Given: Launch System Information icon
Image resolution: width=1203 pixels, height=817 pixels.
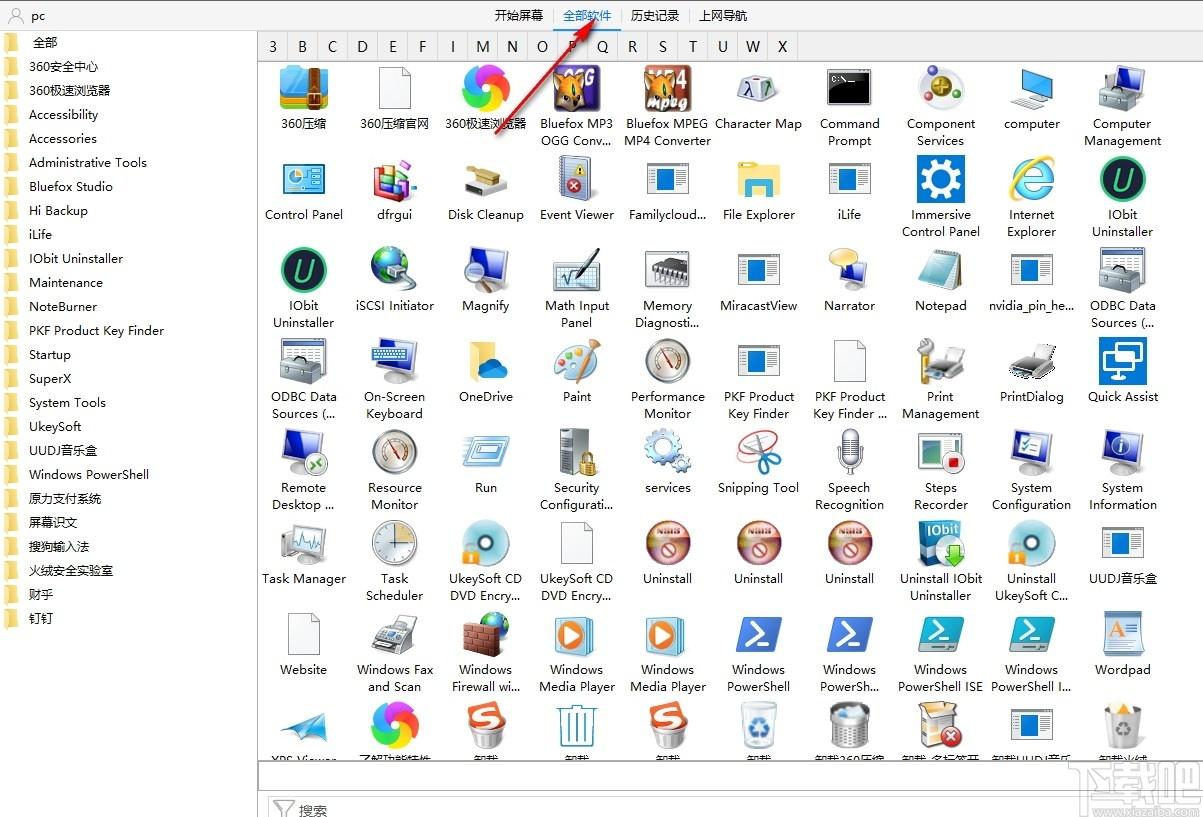Looking at the screenshot, I should (1122, 453).
